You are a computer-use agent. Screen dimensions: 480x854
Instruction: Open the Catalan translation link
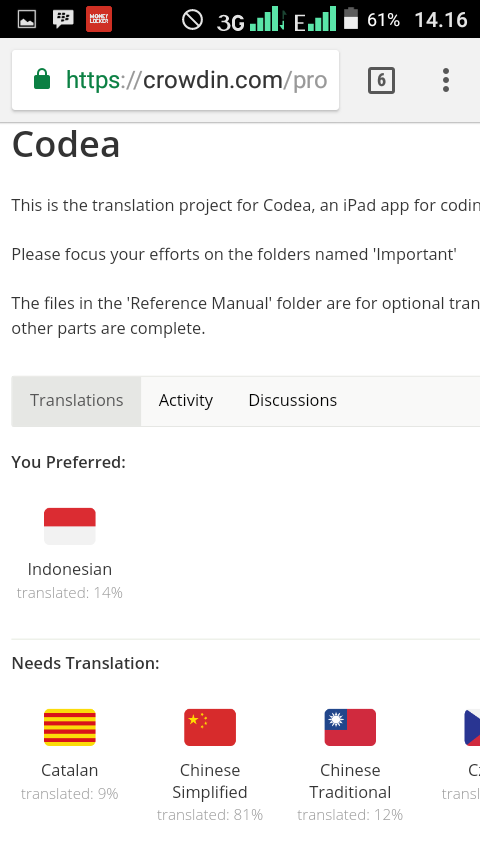point(70,770)
